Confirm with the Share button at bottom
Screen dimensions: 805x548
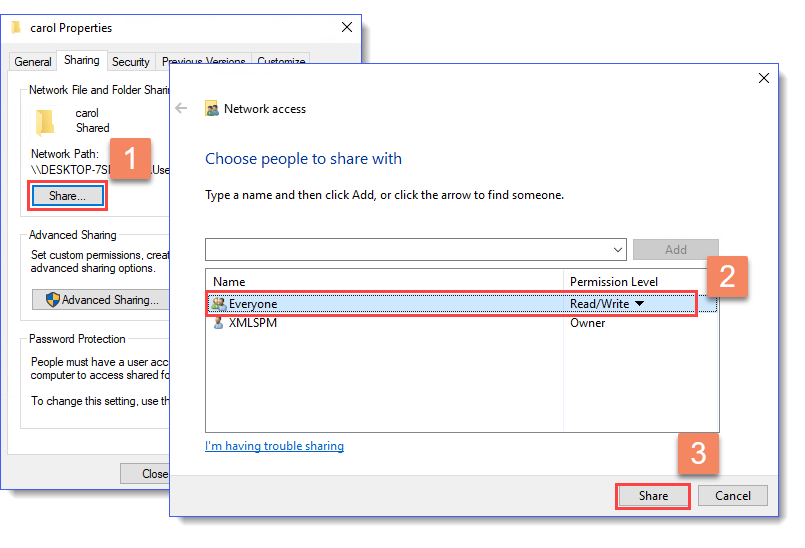point(653,496)
